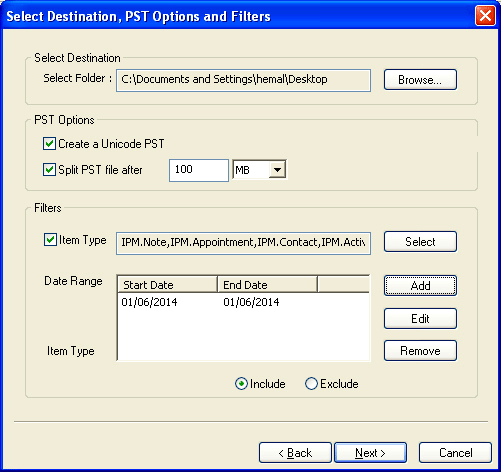
Task: Click the Select Folder path field
Action: 243,80
